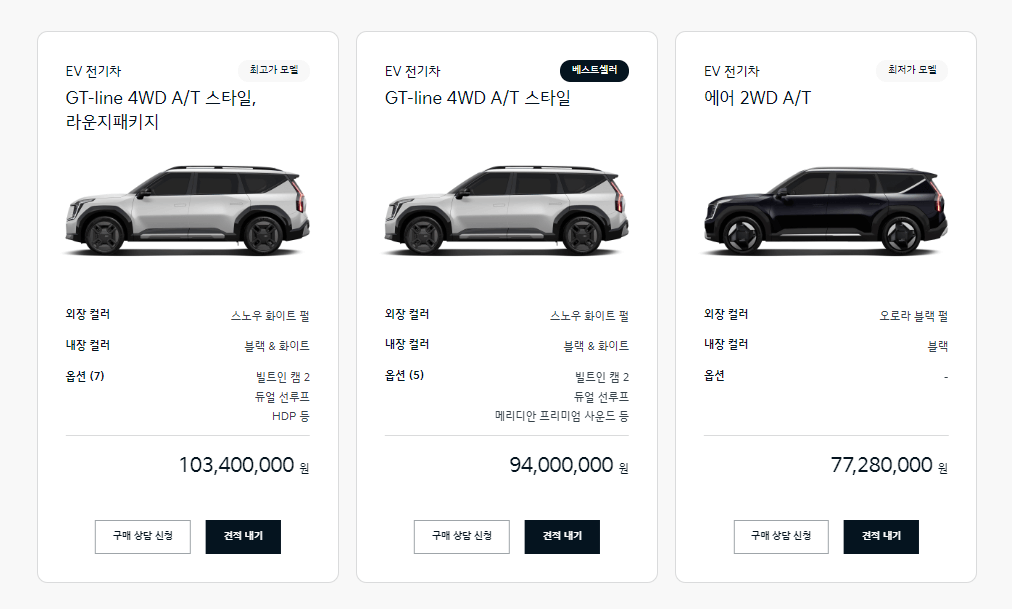The width and height of the screenshot is (1012, 609).
Task: Click 견적 내기 under GT-line 4WD A/T 스타일
Action: (x=562, y=536)
